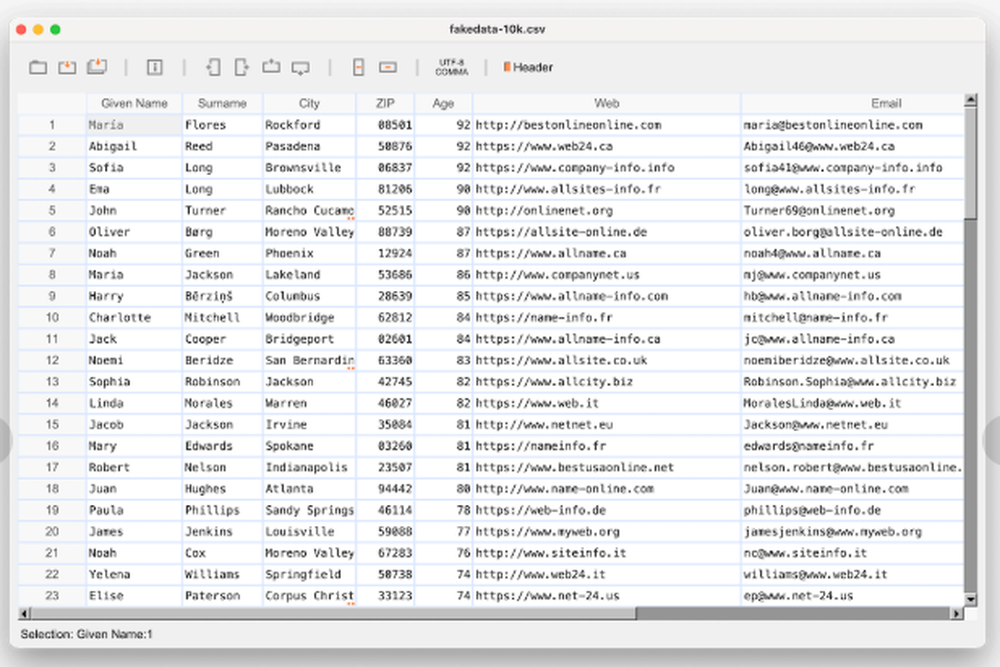Image resolution: width=1000 pixels, height=667 pixels.
Task: Select the Email column header
Action: coord(853,103)
